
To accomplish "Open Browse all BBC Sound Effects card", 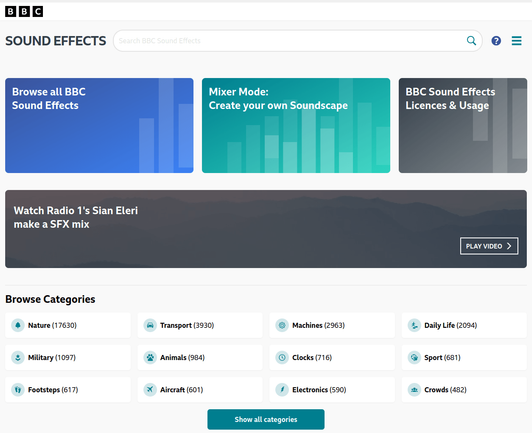I will pos(99,126).
